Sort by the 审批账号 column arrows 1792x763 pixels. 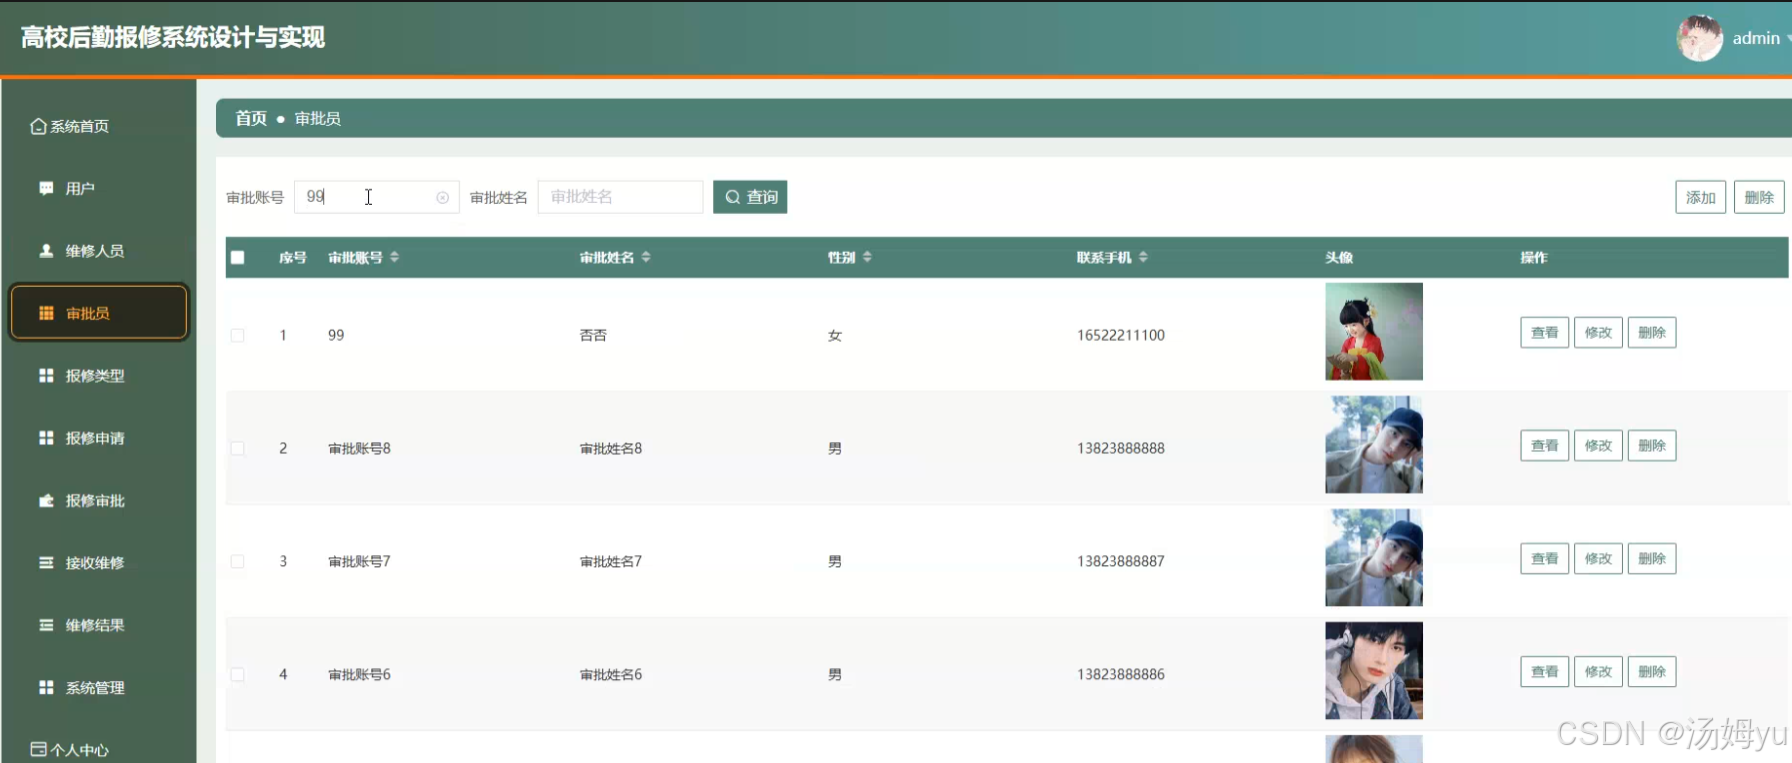click(x=395, y=257)
